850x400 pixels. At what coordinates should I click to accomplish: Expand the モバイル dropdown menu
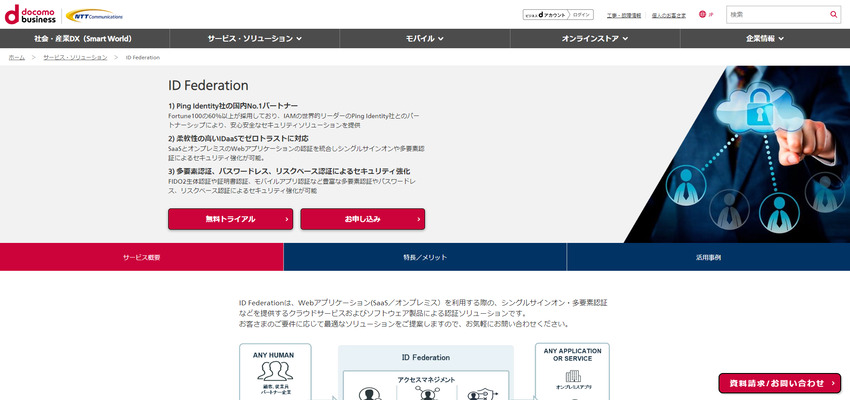pyautogui.click(x=425, y=38)
